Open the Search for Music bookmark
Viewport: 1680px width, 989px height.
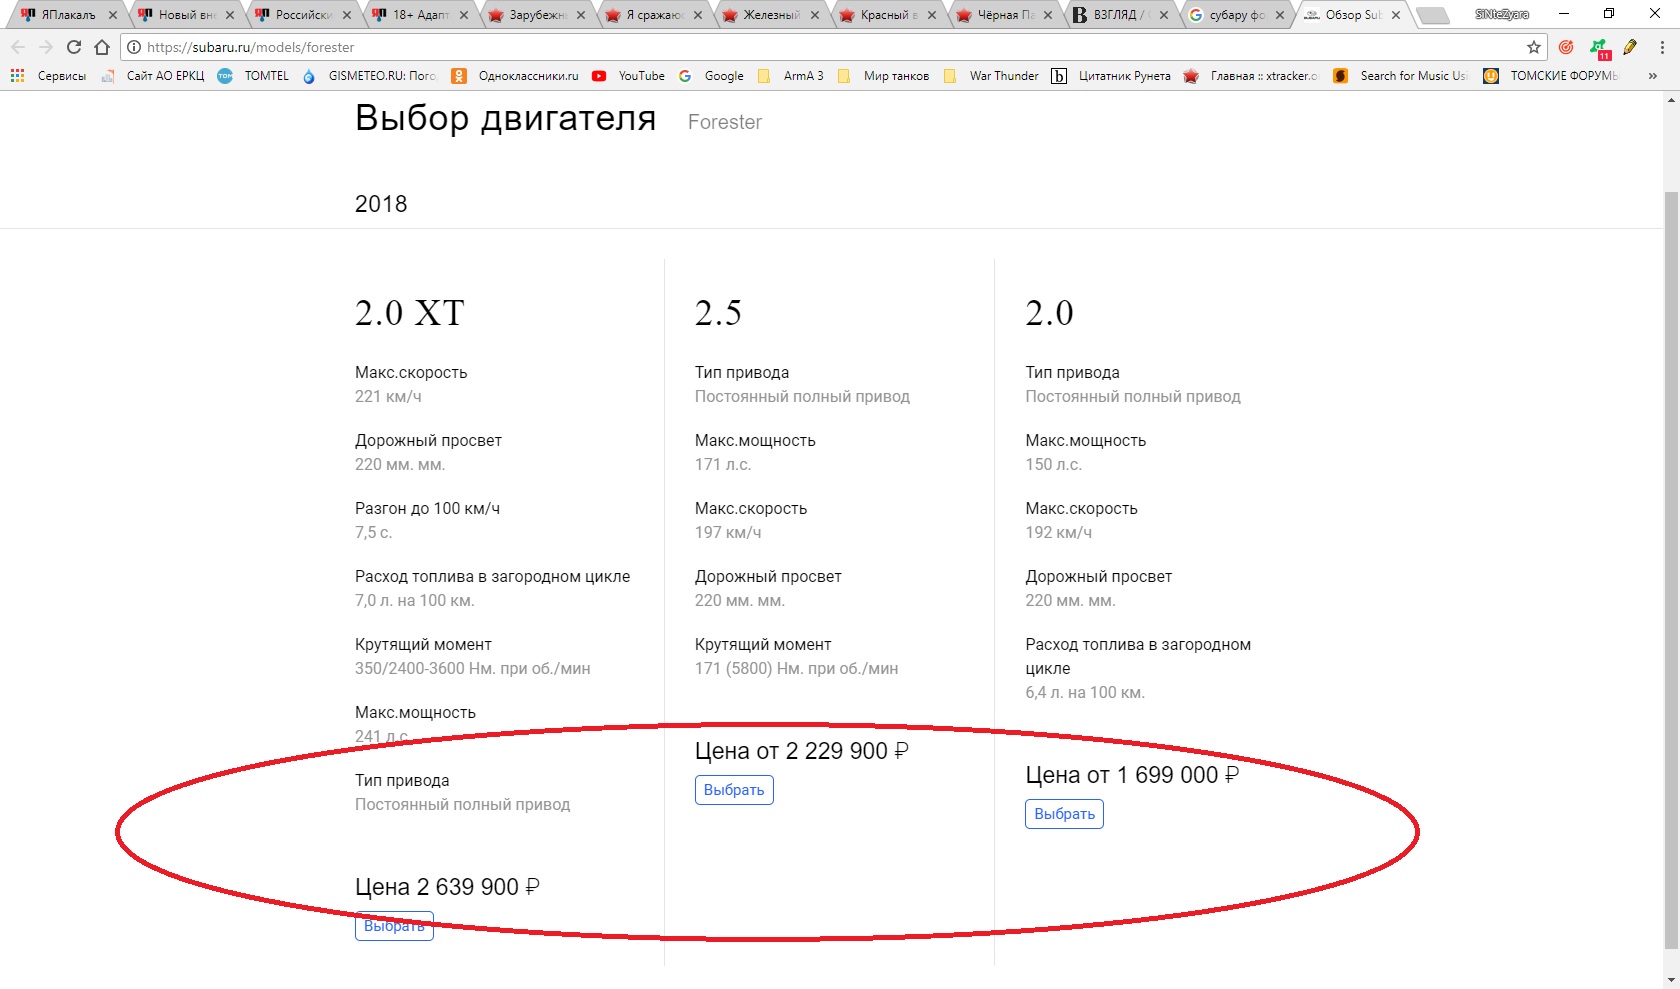(x=1401, y=76)
